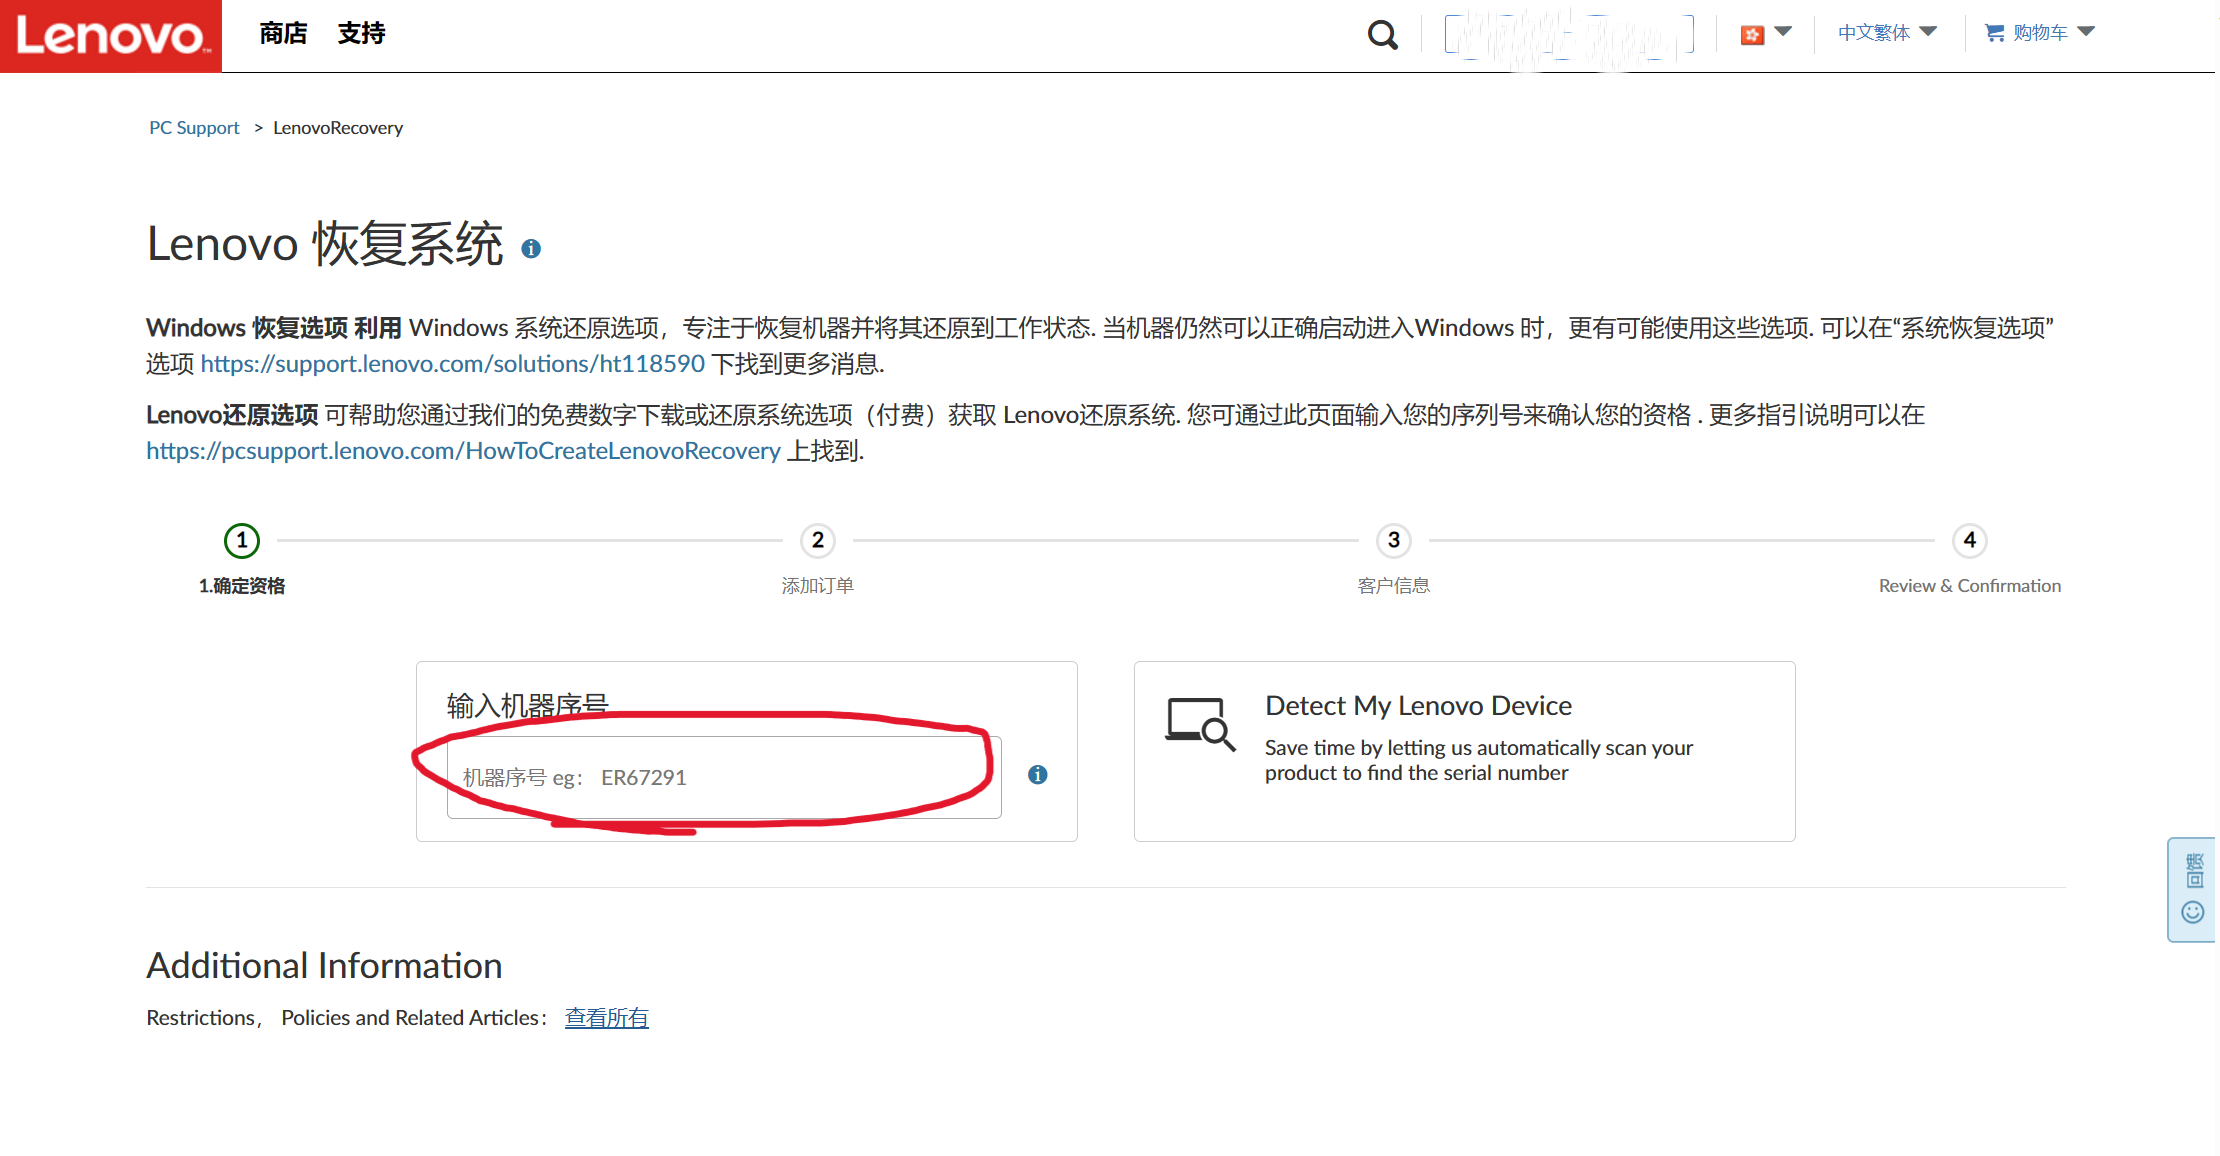Open the 中文繁体 language dropdown
Screen dimensions: 2220x1156
[x=1887, y=33]
